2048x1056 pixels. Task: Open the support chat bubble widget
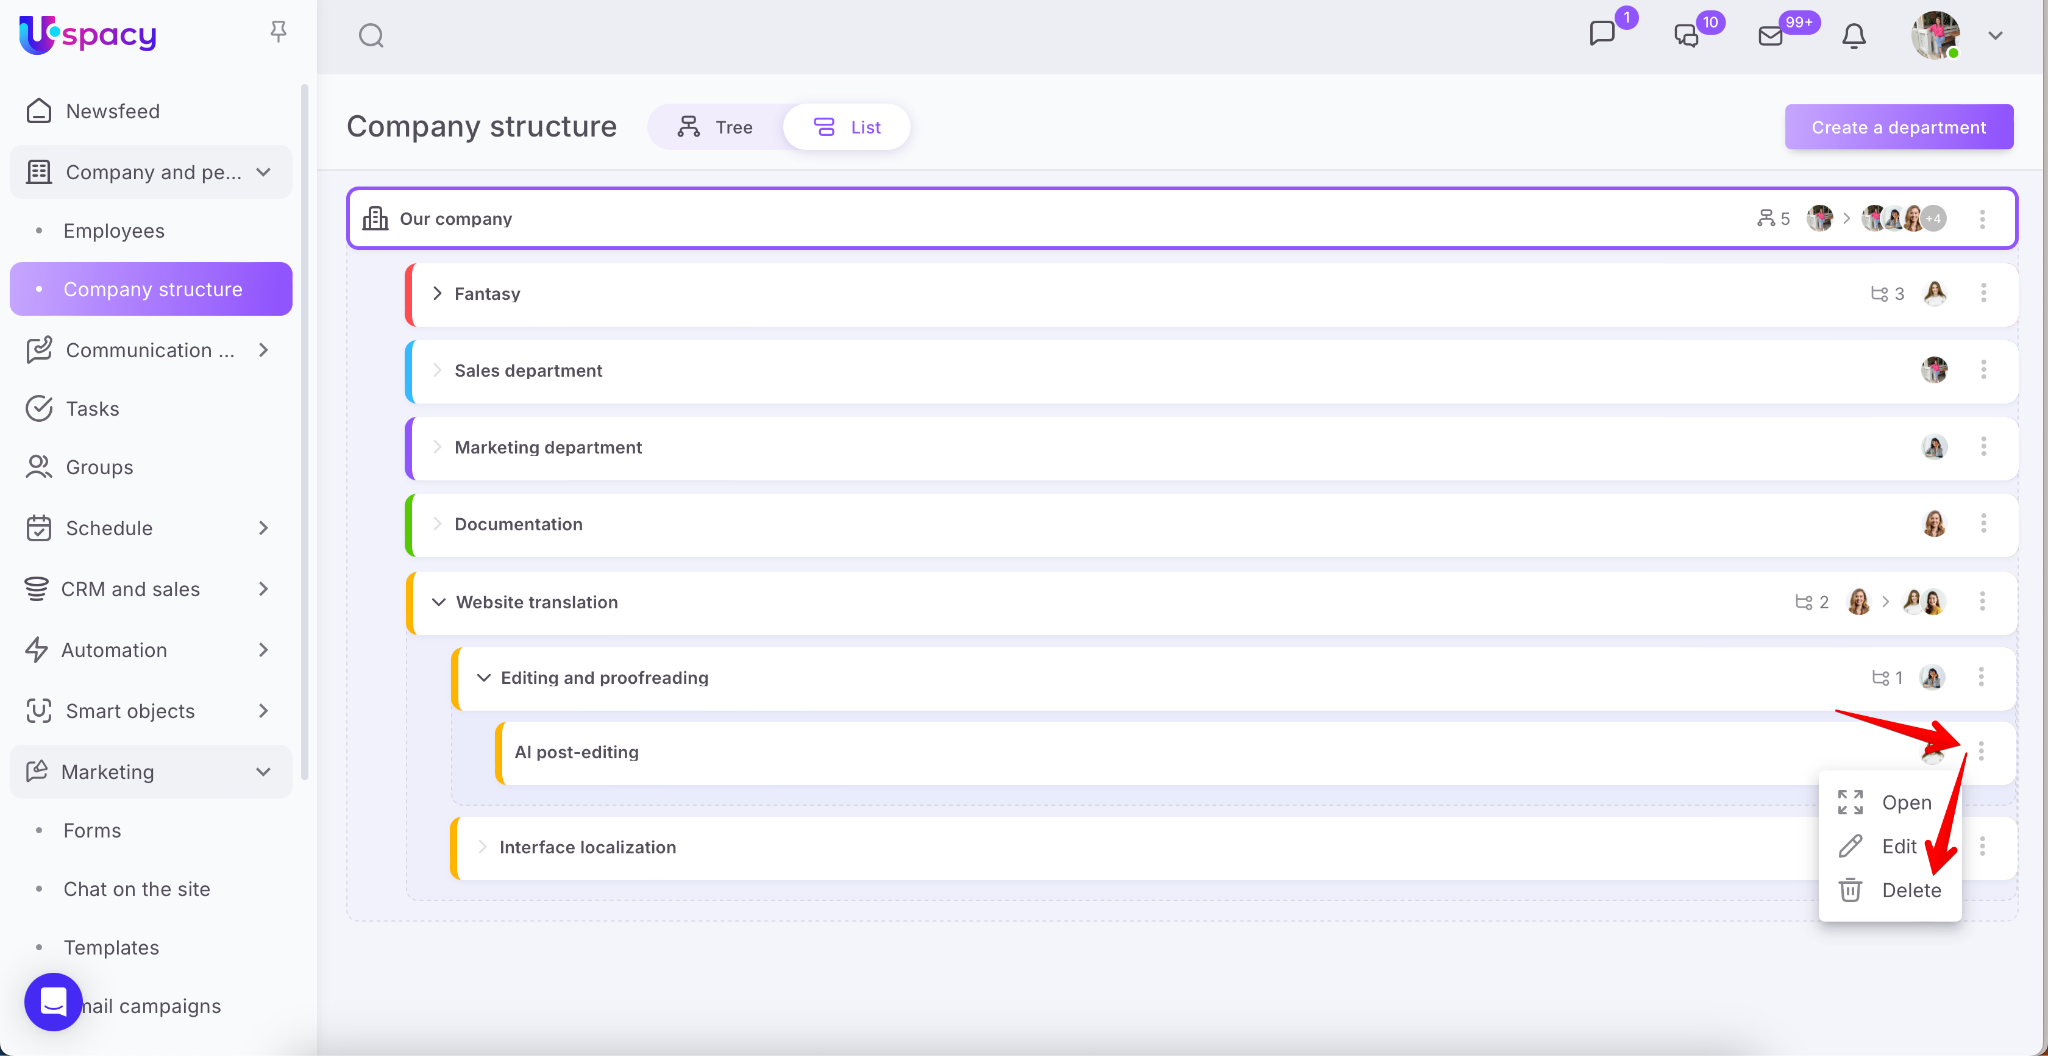(53, 1001)
